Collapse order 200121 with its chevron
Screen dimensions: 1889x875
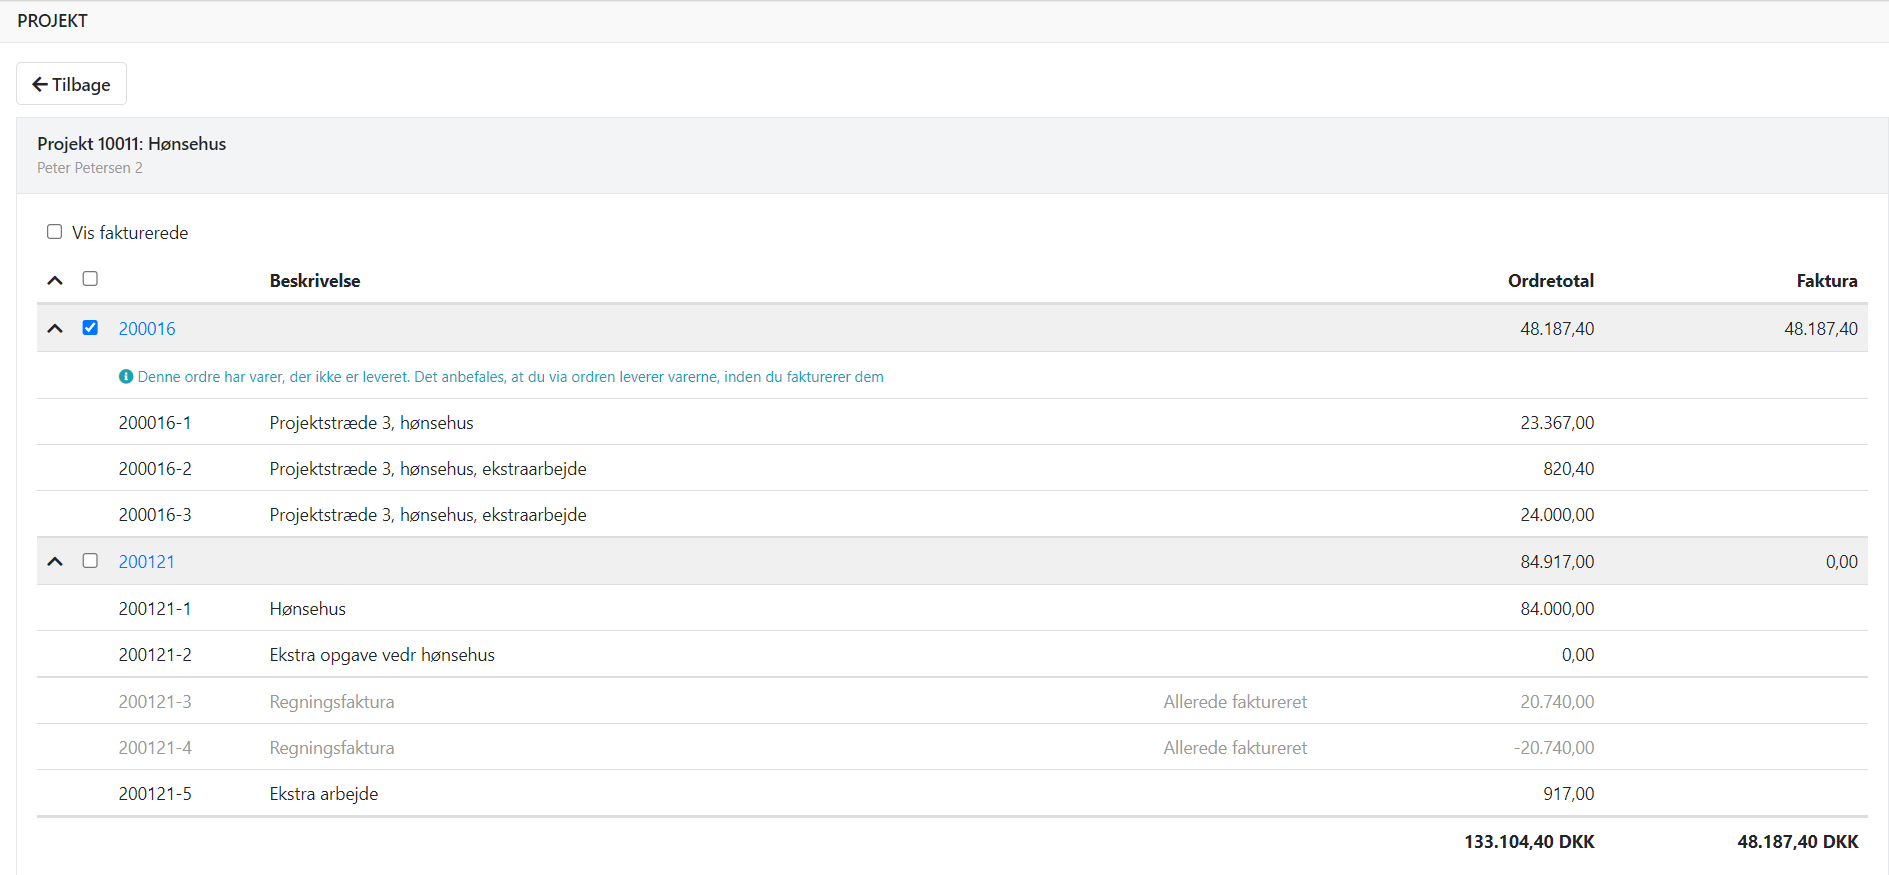pos(55,562)
